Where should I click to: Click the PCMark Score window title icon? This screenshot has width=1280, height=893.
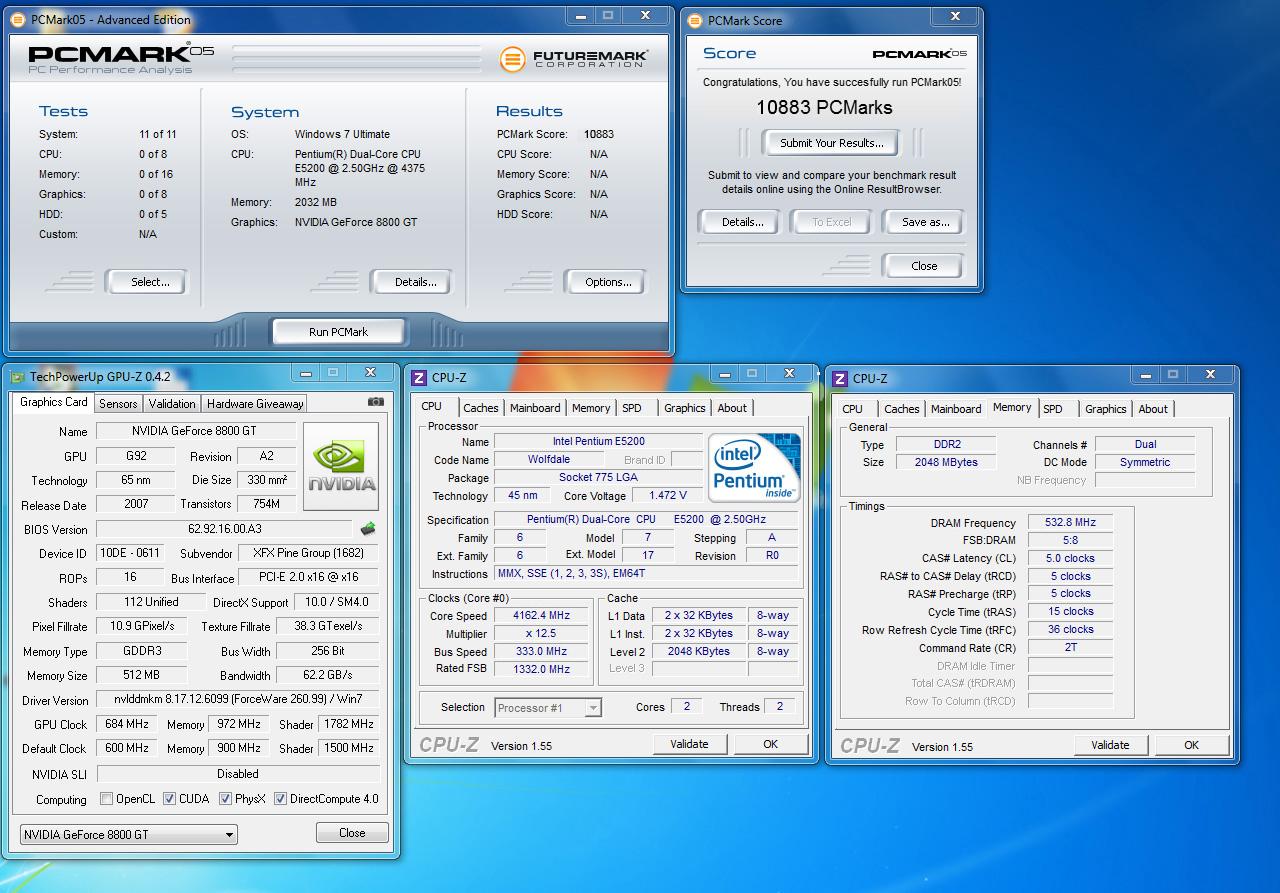696,20
